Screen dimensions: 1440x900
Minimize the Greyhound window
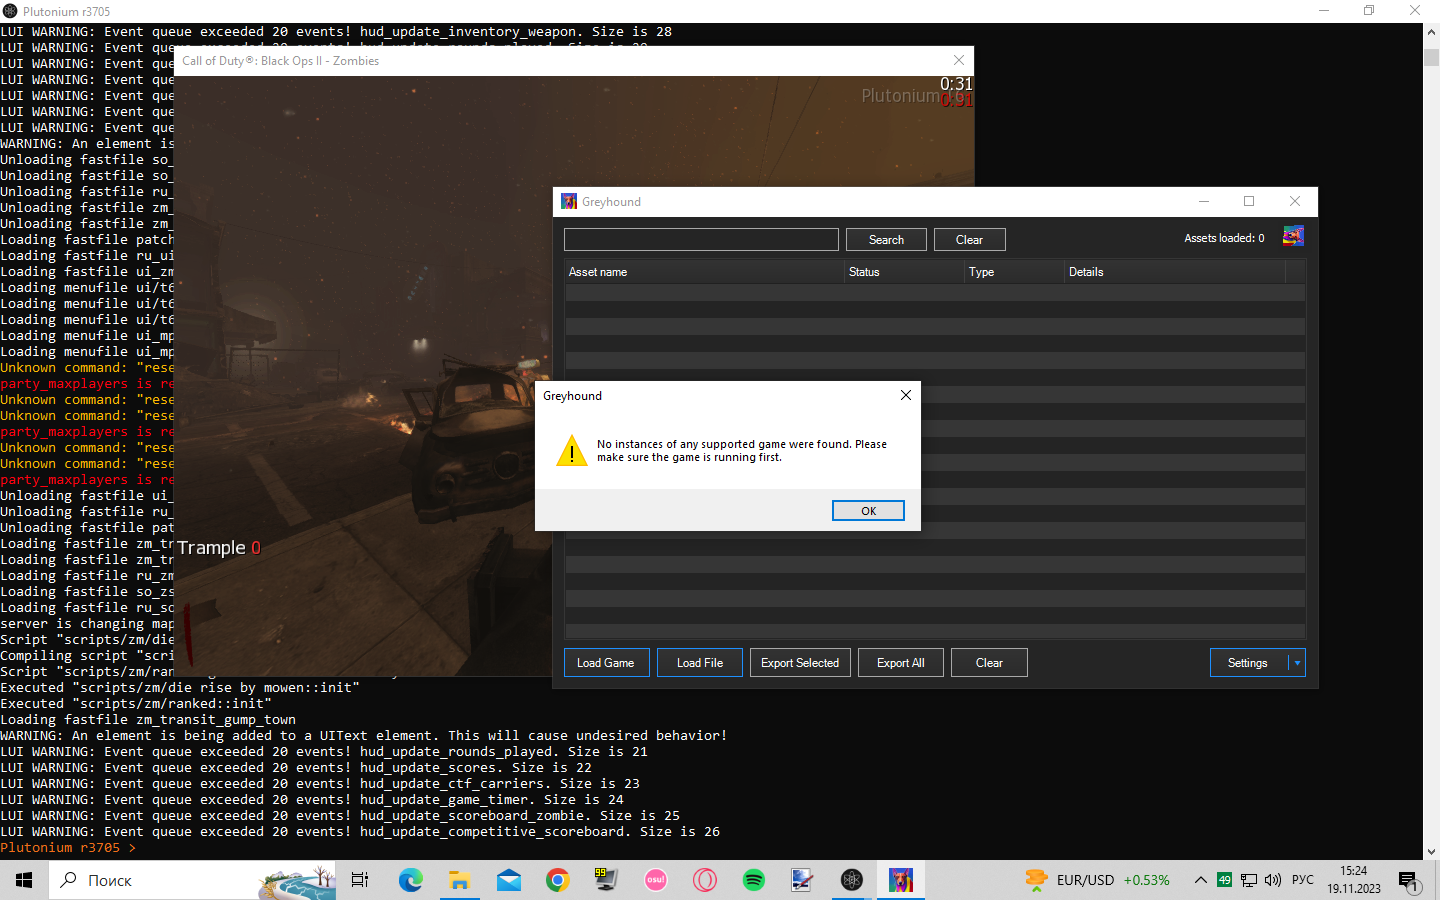[x=1204, y=201]
